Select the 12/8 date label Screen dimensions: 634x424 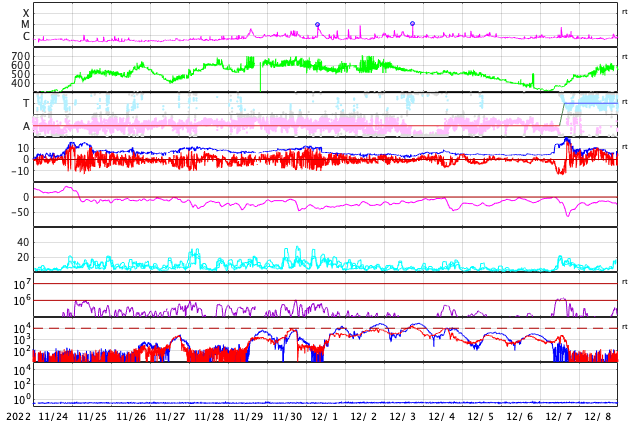[598, 416]
